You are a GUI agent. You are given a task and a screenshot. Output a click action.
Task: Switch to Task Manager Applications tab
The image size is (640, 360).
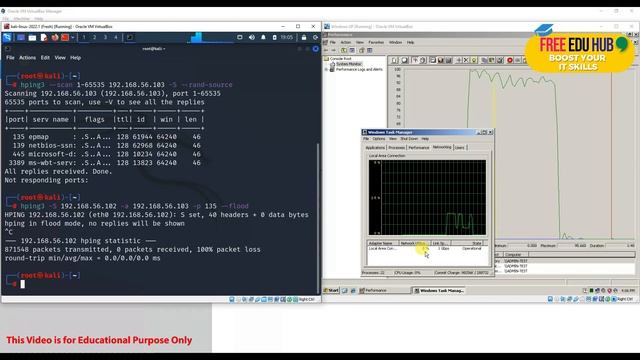375,147
